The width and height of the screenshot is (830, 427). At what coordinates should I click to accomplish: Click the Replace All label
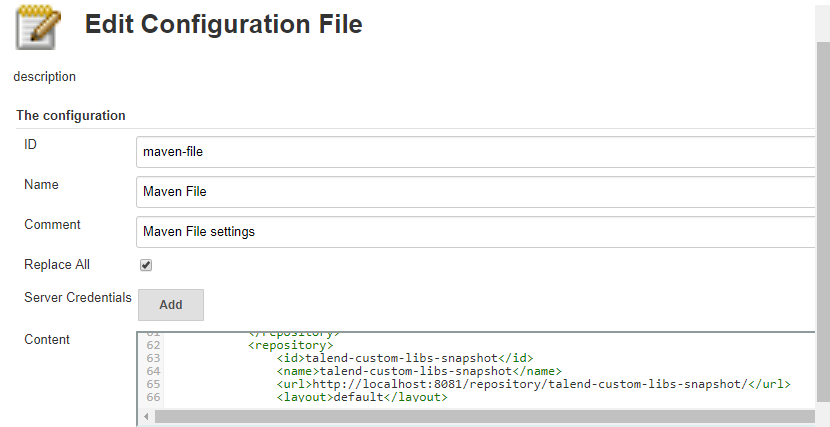[x=57, y=265]
